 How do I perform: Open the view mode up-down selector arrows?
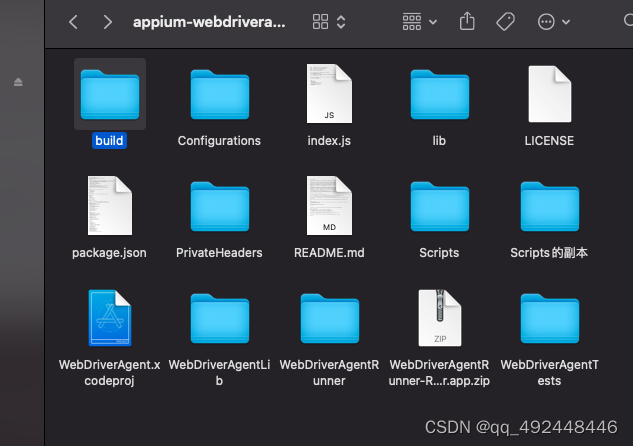[341, 22]
